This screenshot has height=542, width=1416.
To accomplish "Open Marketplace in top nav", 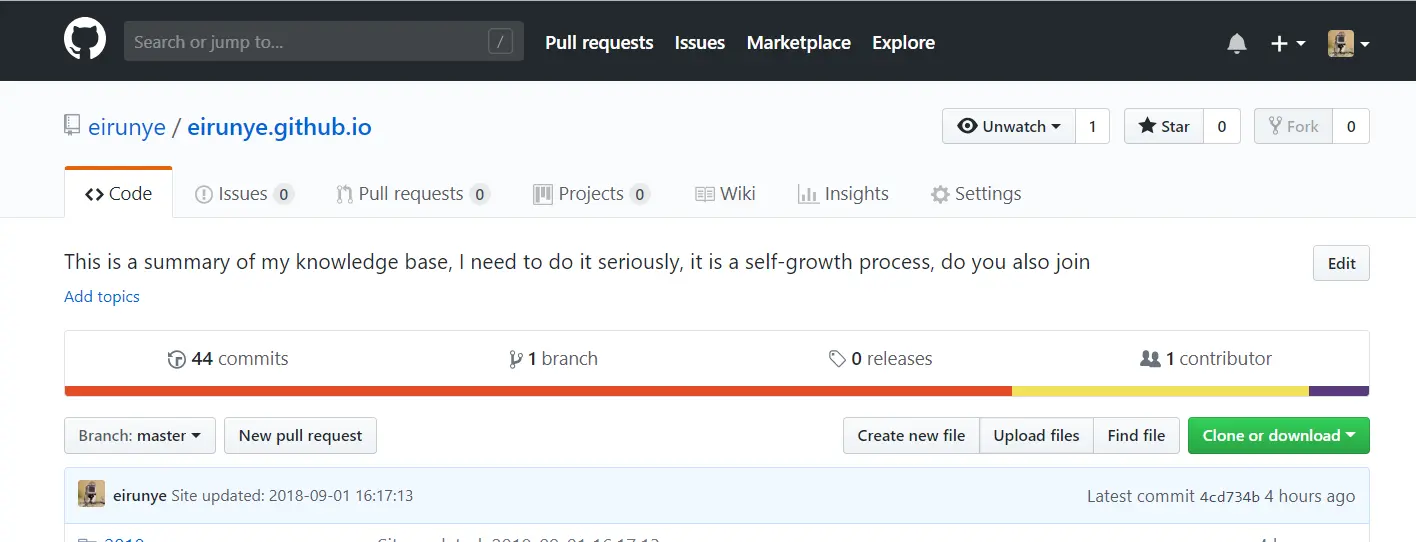I will [799, 43].
